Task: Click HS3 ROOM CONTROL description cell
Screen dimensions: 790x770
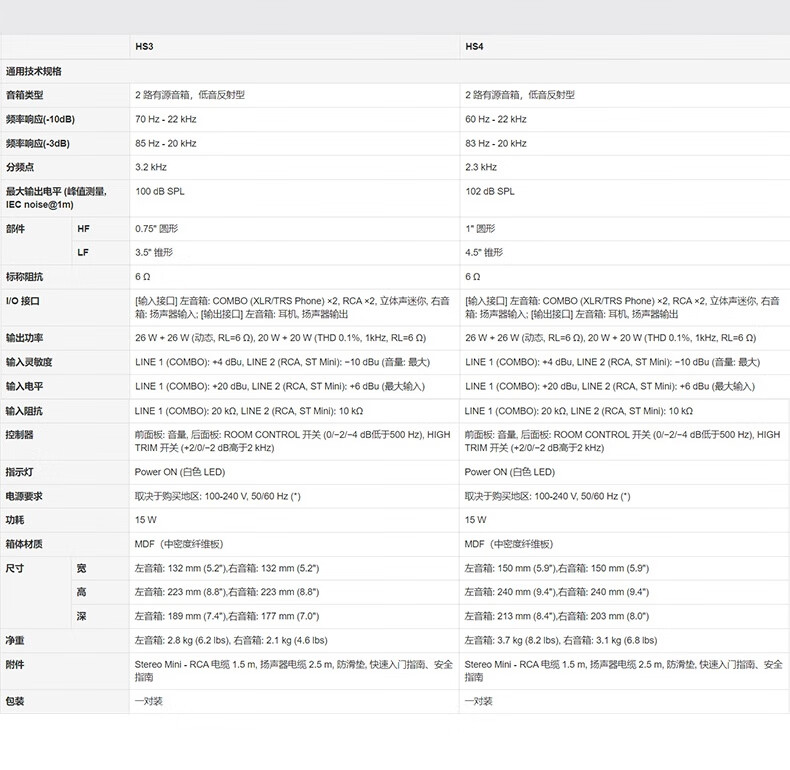Action: point(292,441)
